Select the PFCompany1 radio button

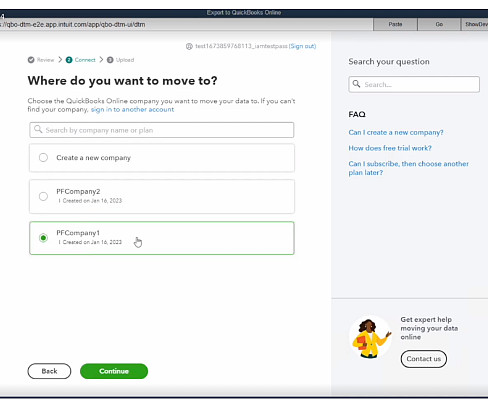coord(43,238)
